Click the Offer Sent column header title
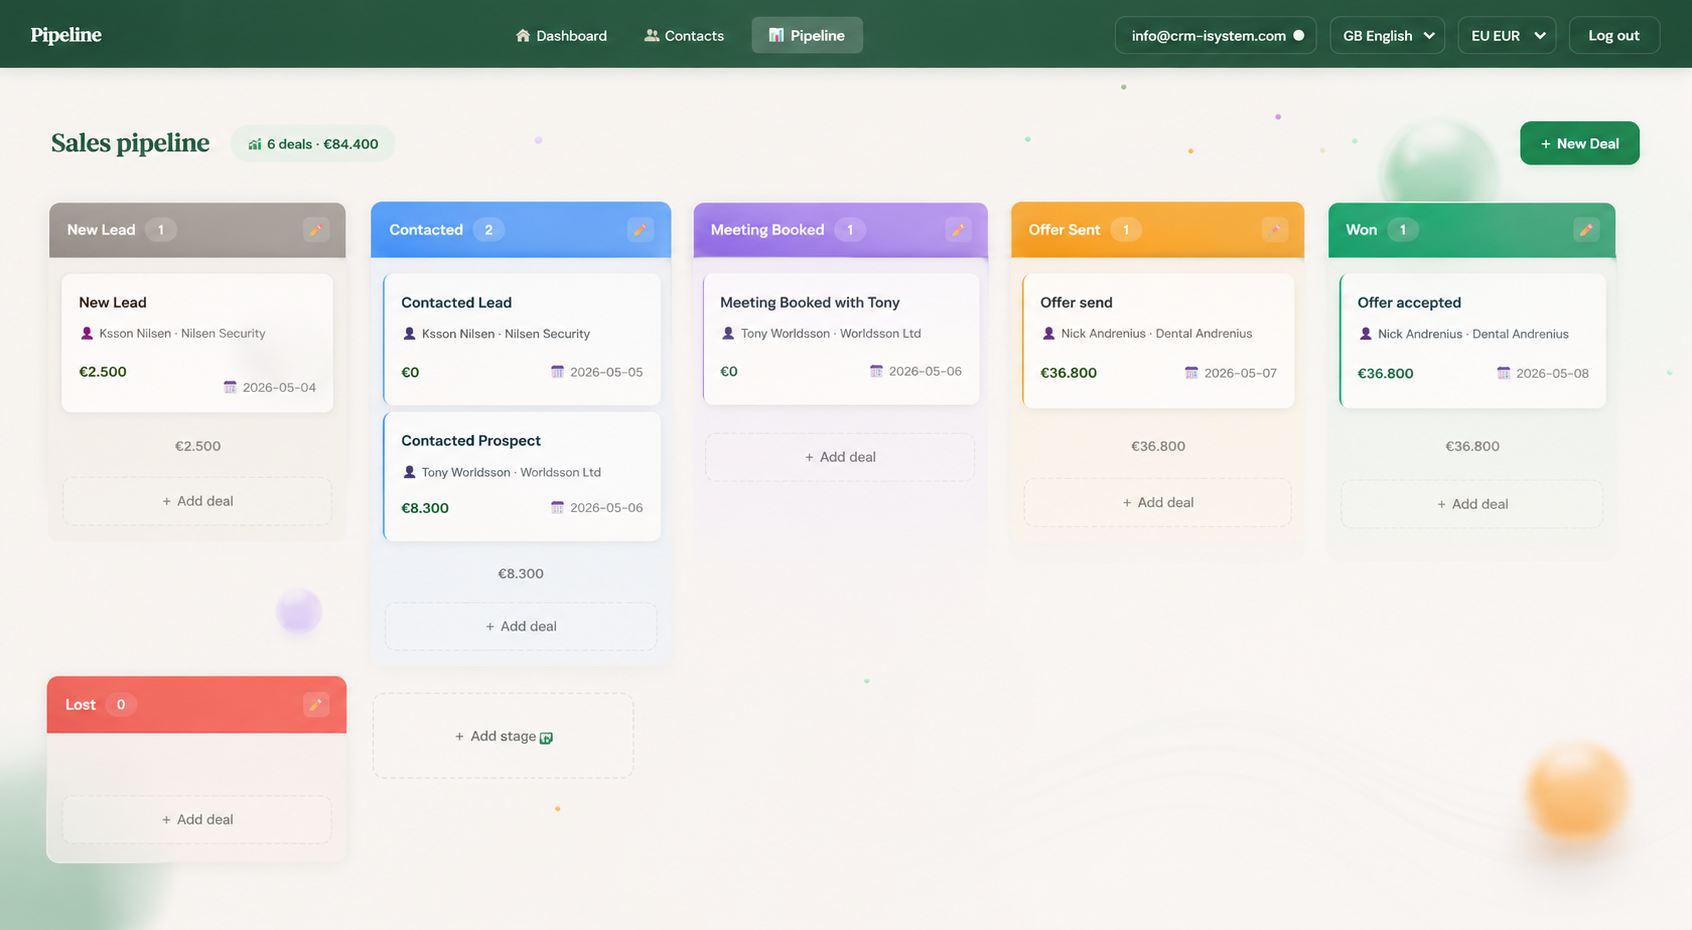The width and height of the screenshot is (1692, 930). tap(1064, 230)
